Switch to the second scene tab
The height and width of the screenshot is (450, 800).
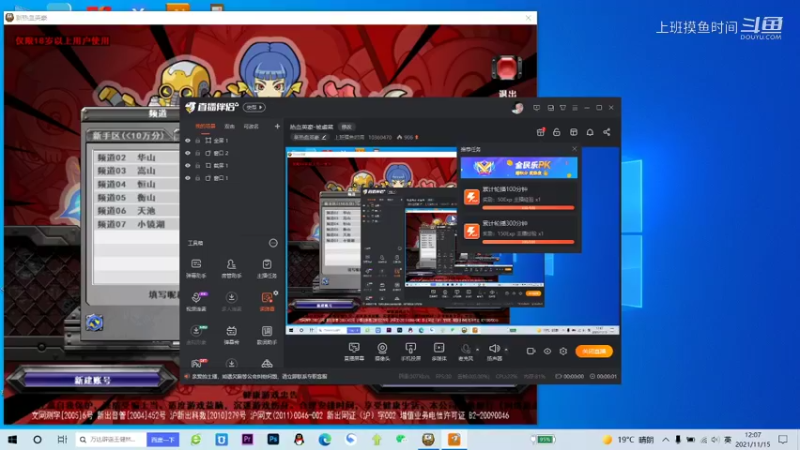230,126
